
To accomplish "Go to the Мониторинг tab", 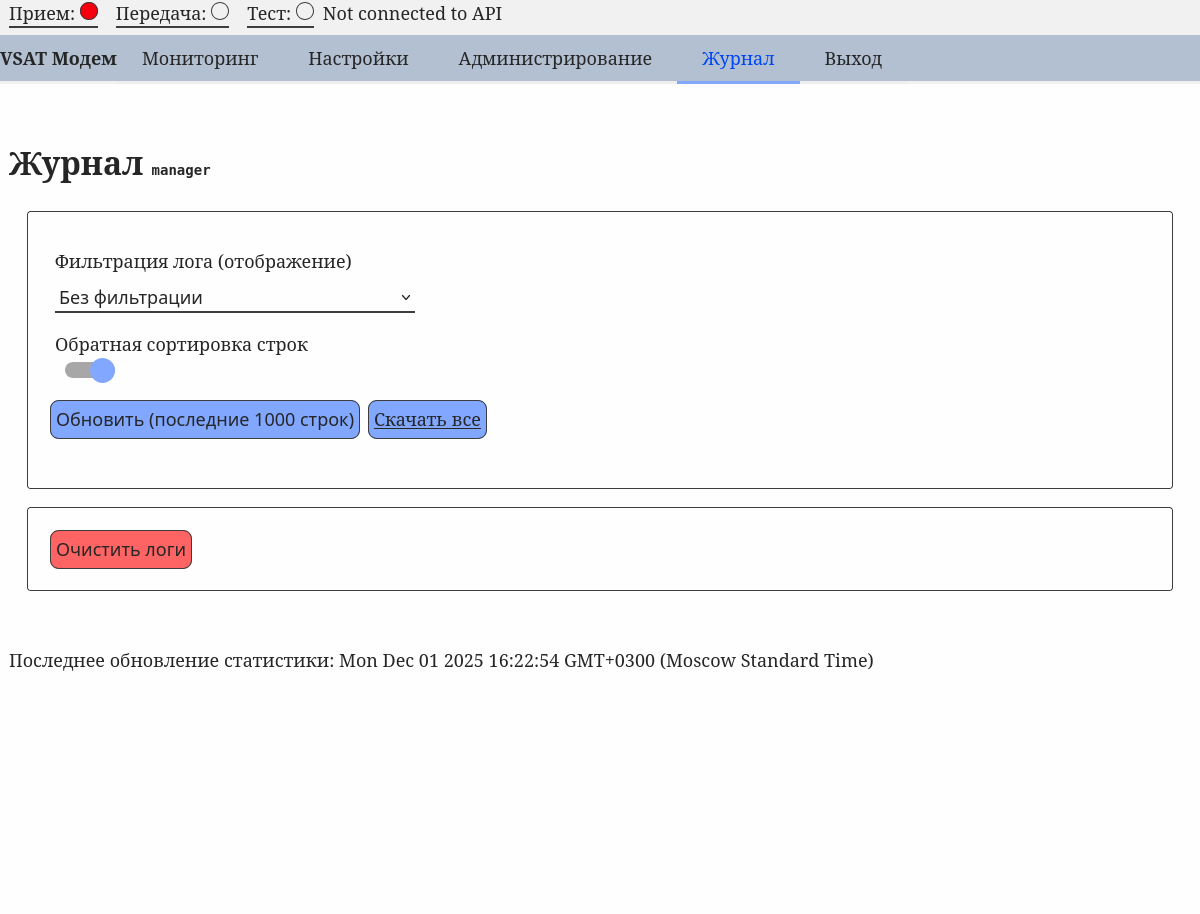I will click(200, 59).
